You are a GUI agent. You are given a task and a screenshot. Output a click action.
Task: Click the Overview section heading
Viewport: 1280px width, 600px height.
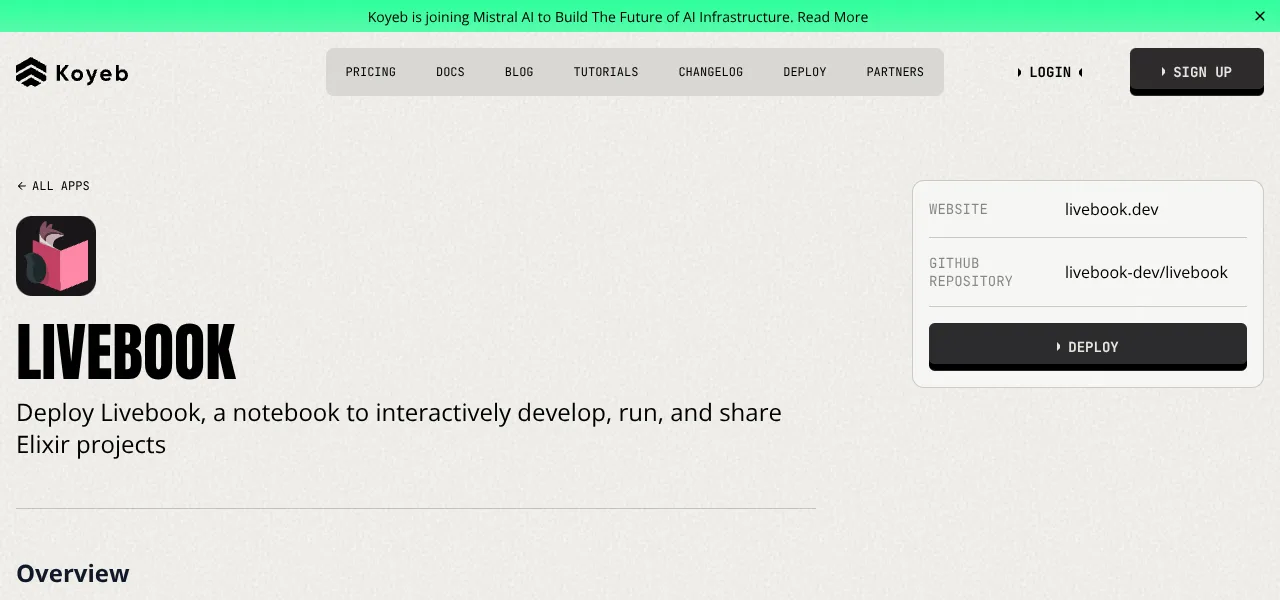tap(73, 573)
